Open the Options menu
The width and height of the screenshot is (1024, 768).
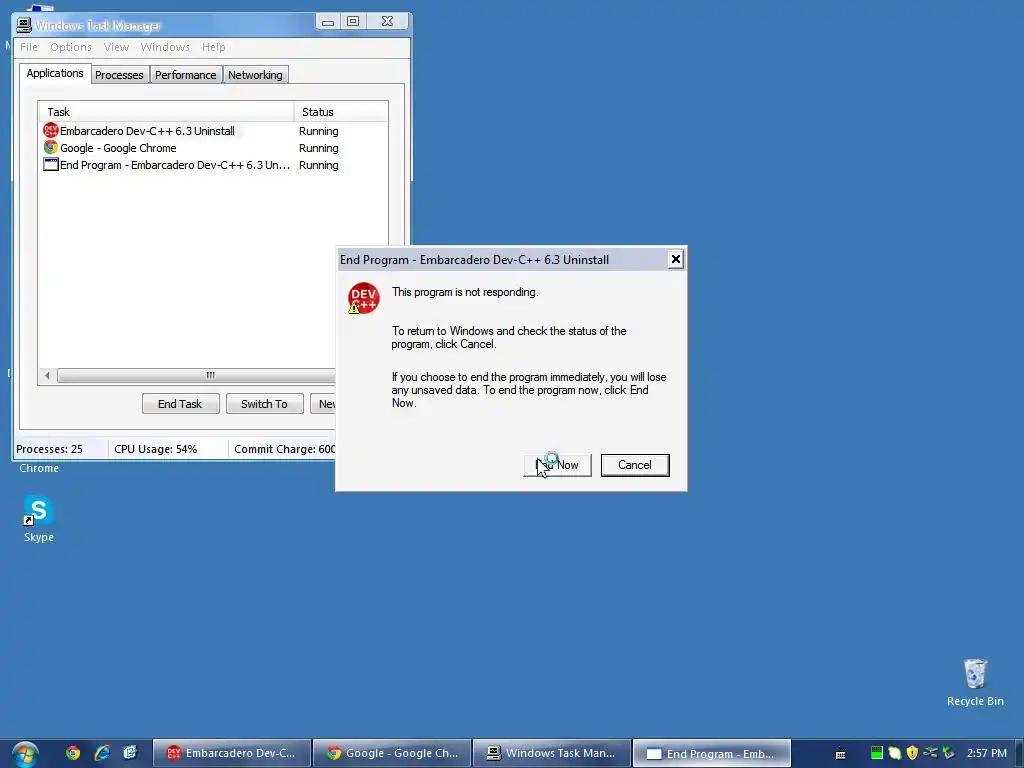(71, 47)
